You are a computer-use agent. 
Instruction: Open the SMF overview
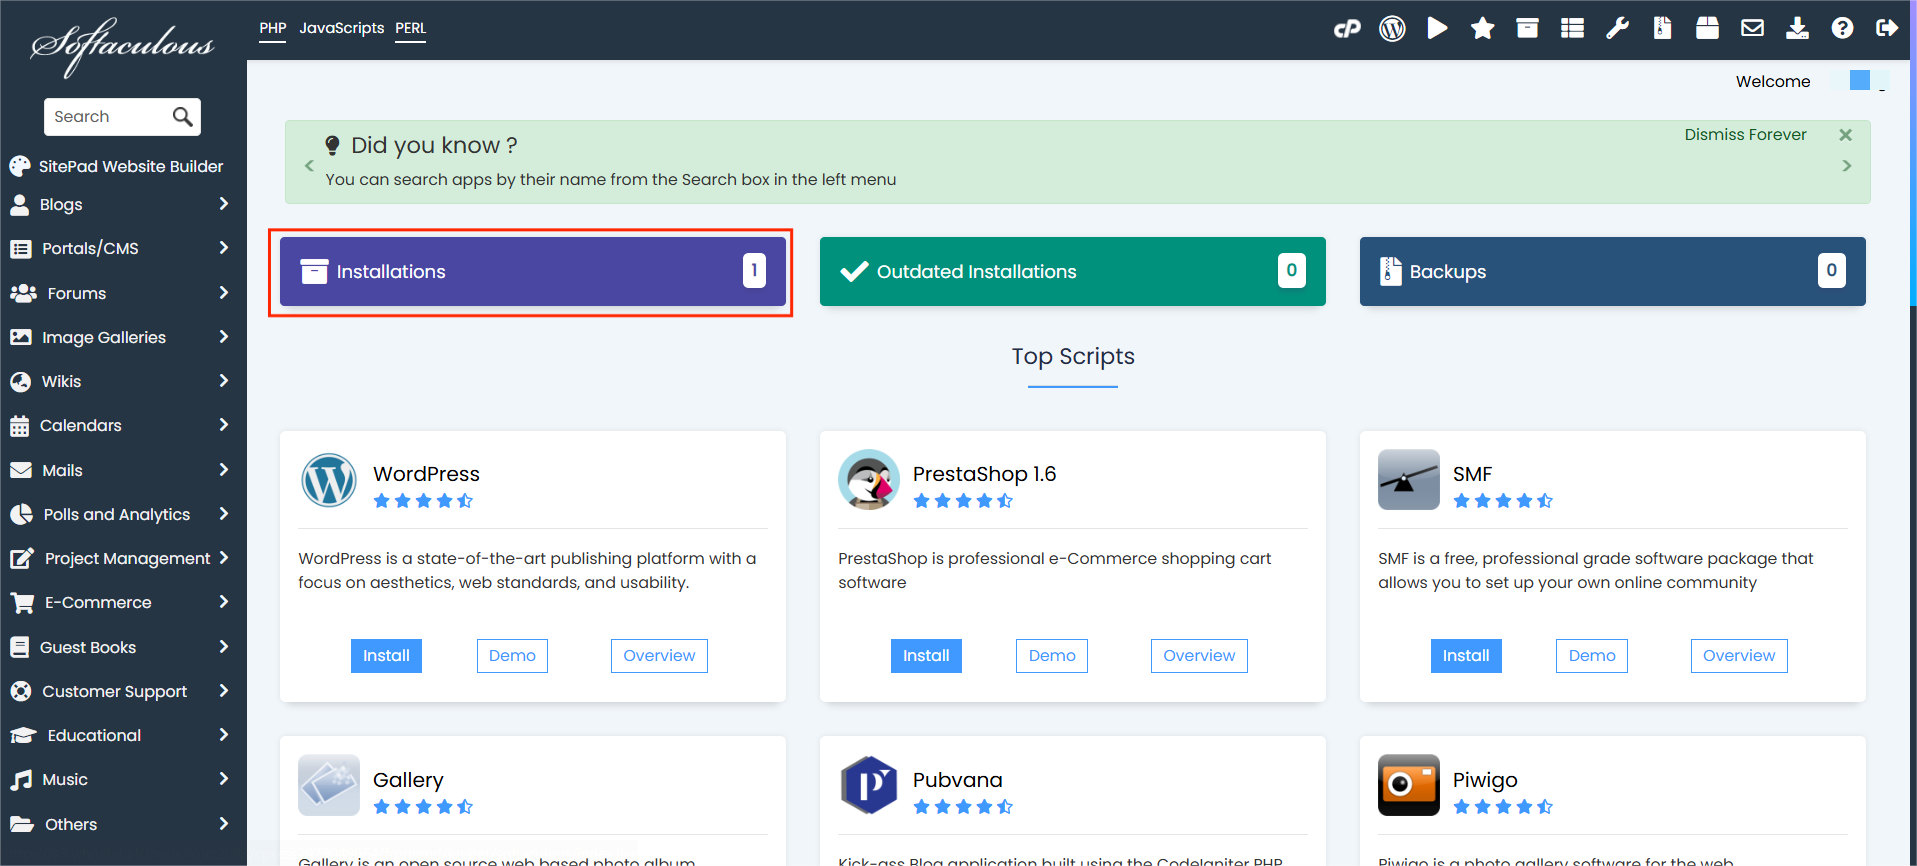pyautogui.click(x=1739, y=656)
